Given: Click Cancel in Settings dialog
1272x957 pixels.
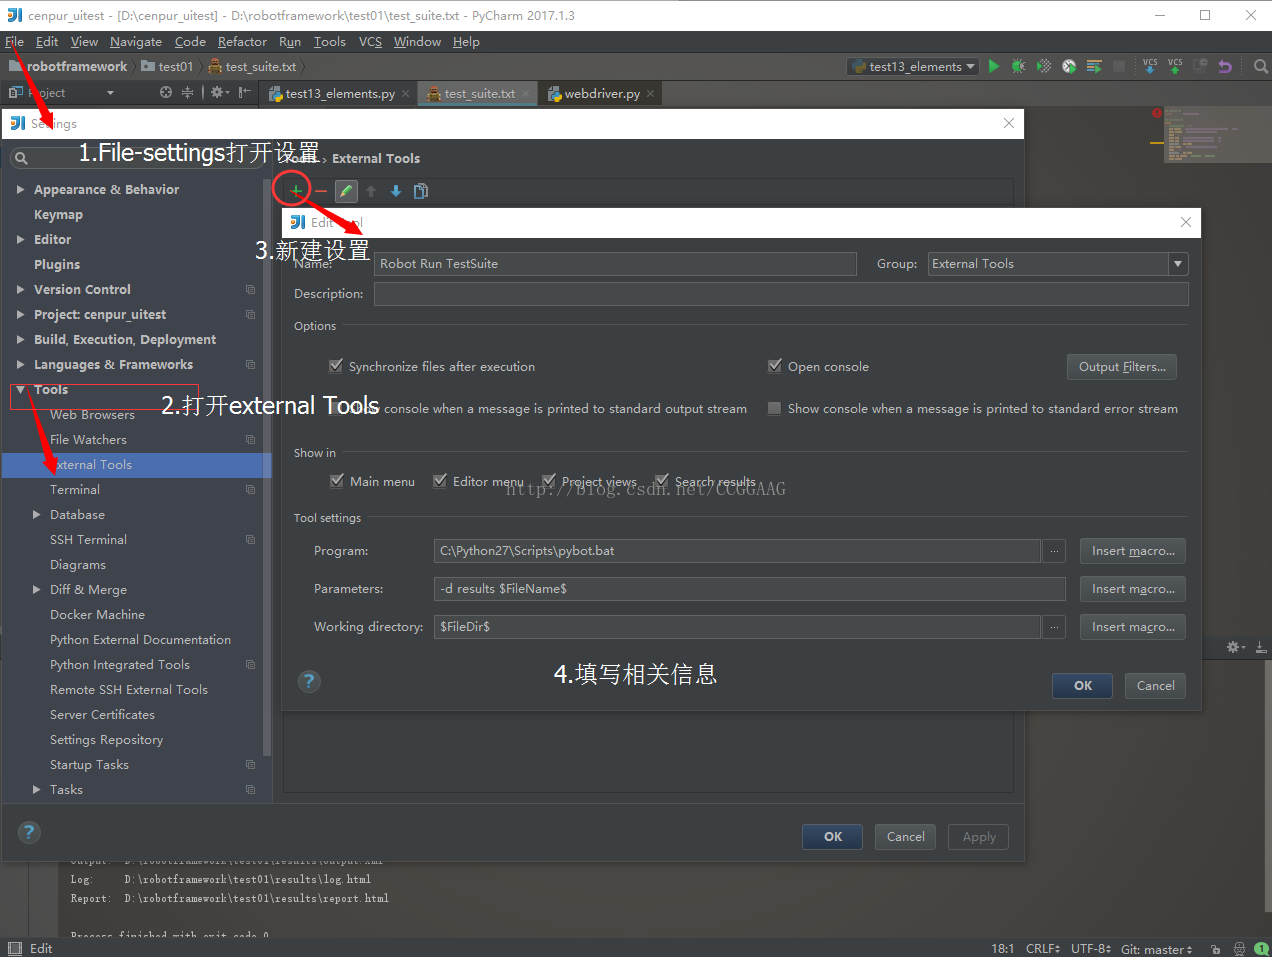Looking at the screenshot, I should coord(906,837).
